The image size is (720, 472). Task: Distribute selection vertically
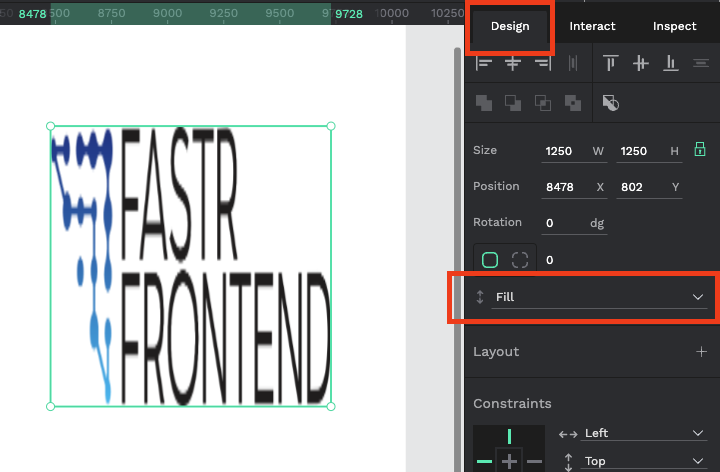[x=701, y=63]
